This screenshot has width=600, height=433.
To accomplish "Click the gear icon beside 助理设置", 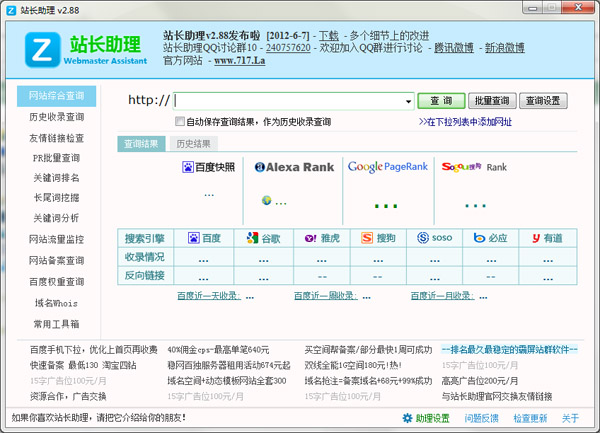I will pyautogui.click(x=408, y=418).
